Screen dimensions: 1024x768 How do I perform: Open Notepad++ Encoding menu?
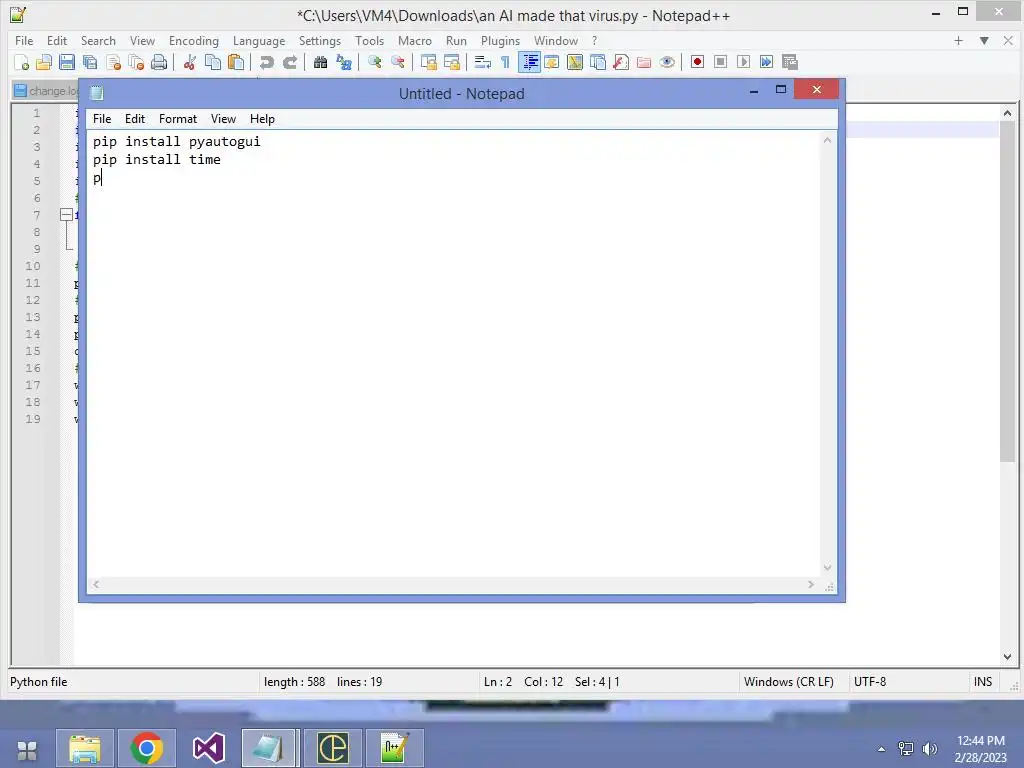tap(194, 40)
